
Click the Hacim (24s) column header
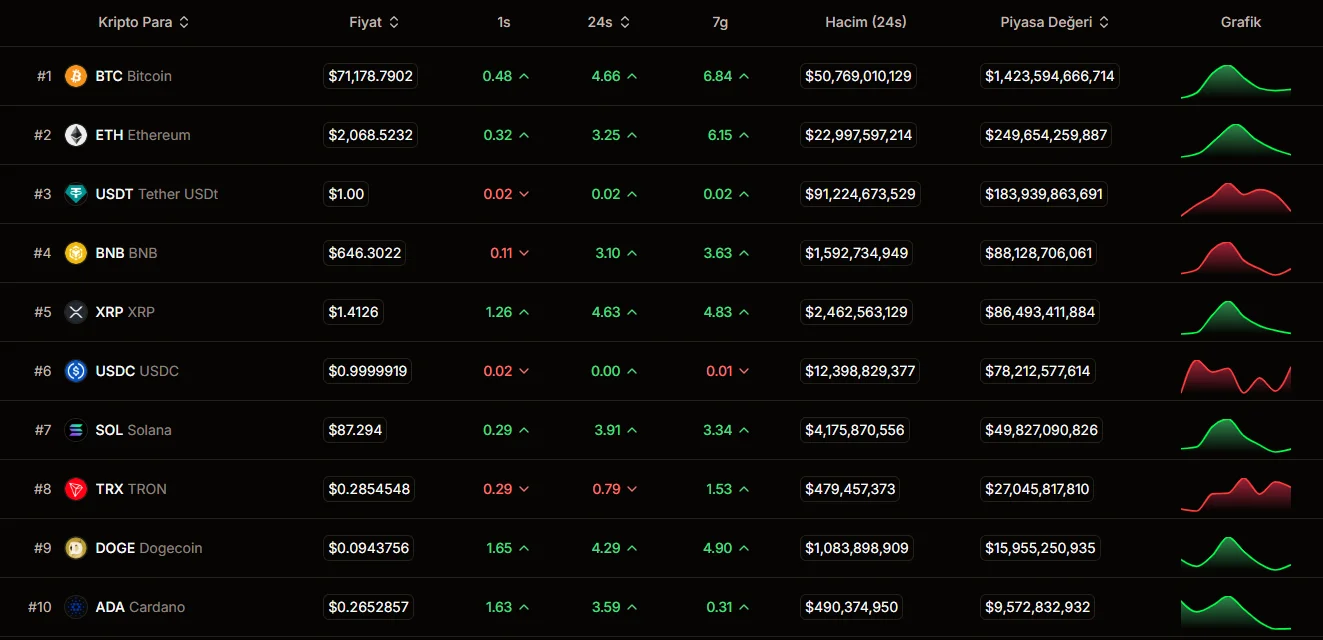865,22
